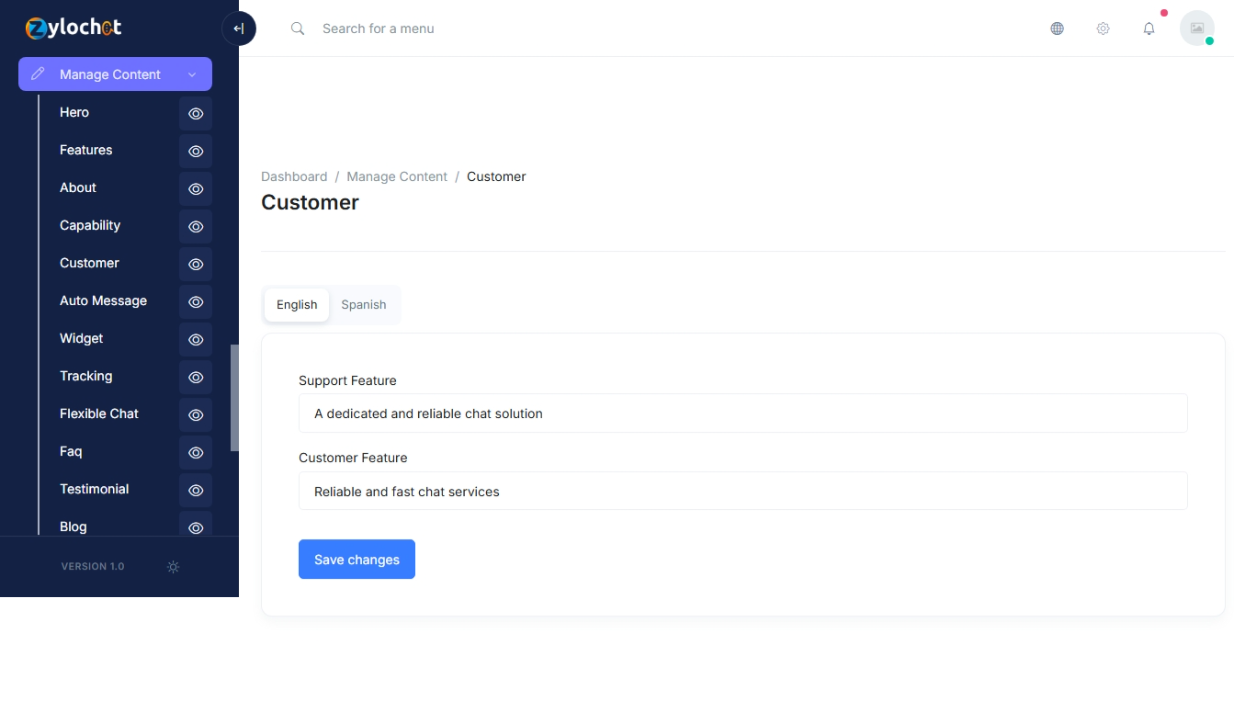
Task: Toggle visibility of Faq section
Action: tap(196, 453)
